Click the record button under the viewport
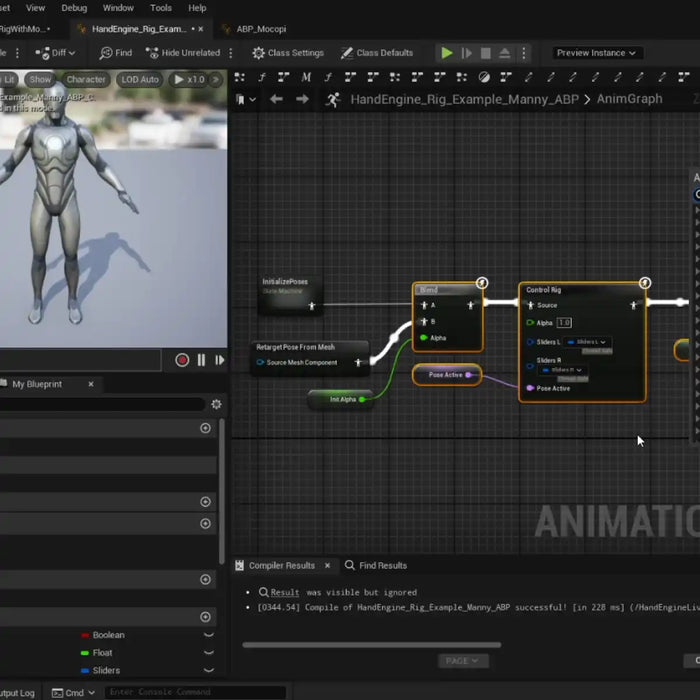 (x=182, y=360)
